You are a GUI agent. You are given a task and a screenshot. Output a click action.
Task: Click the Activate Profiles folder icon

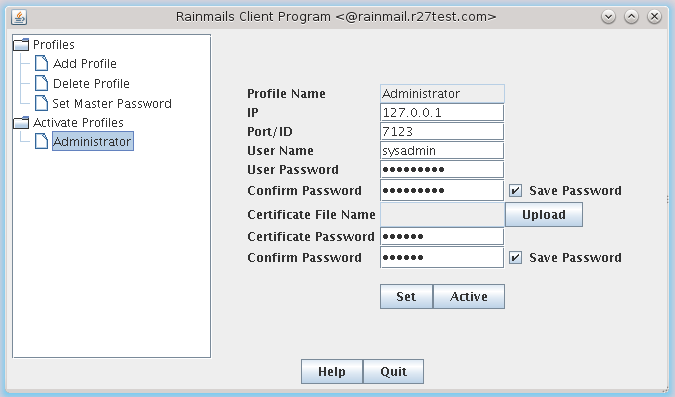pyautogui.click(x=21, y=123)
